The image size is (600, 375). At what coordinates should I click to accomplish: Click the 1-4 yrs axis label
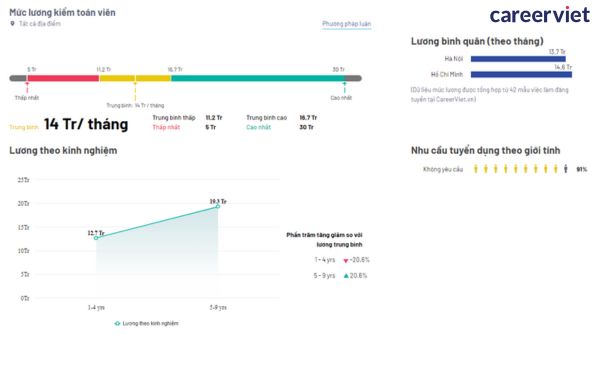click(96, 307)
